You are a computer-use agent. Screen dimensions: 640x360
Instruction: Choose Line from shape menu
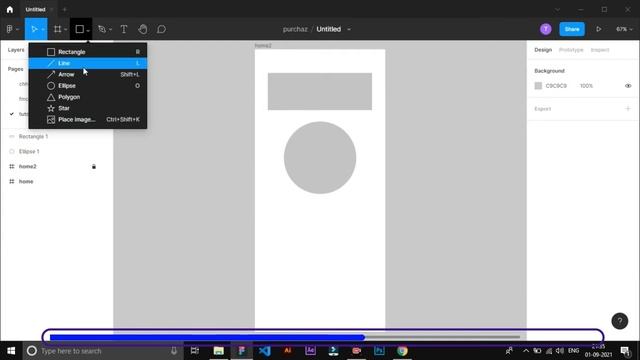[x=88, y=63]
